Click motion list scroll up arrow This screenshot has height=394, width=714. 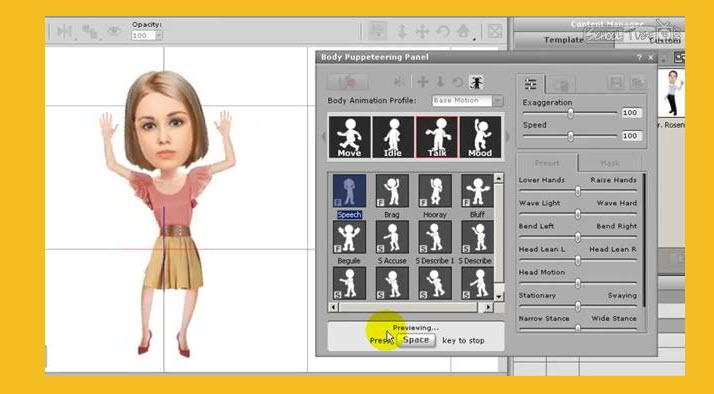click(x=499, y=178)
